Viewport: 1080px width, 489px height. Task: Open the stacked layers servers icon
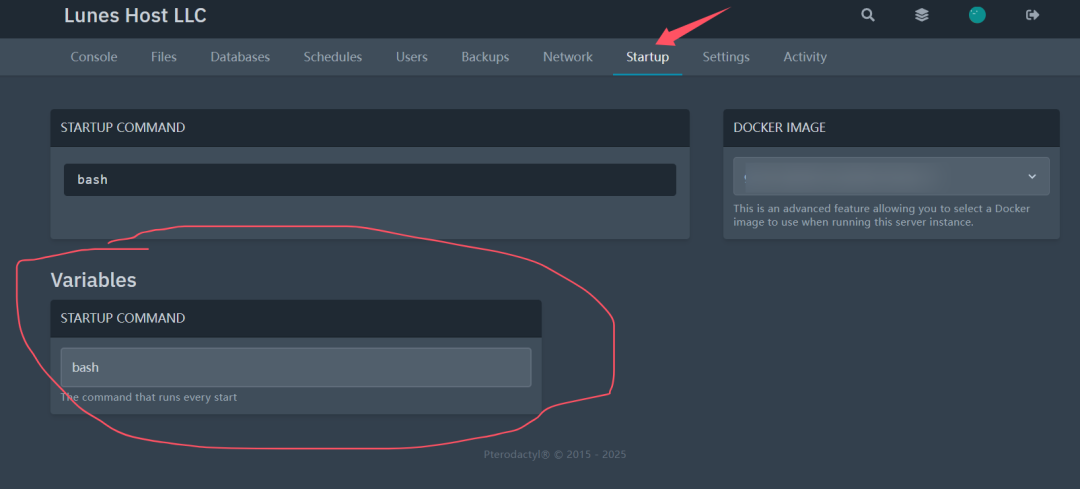pos(922,15)
